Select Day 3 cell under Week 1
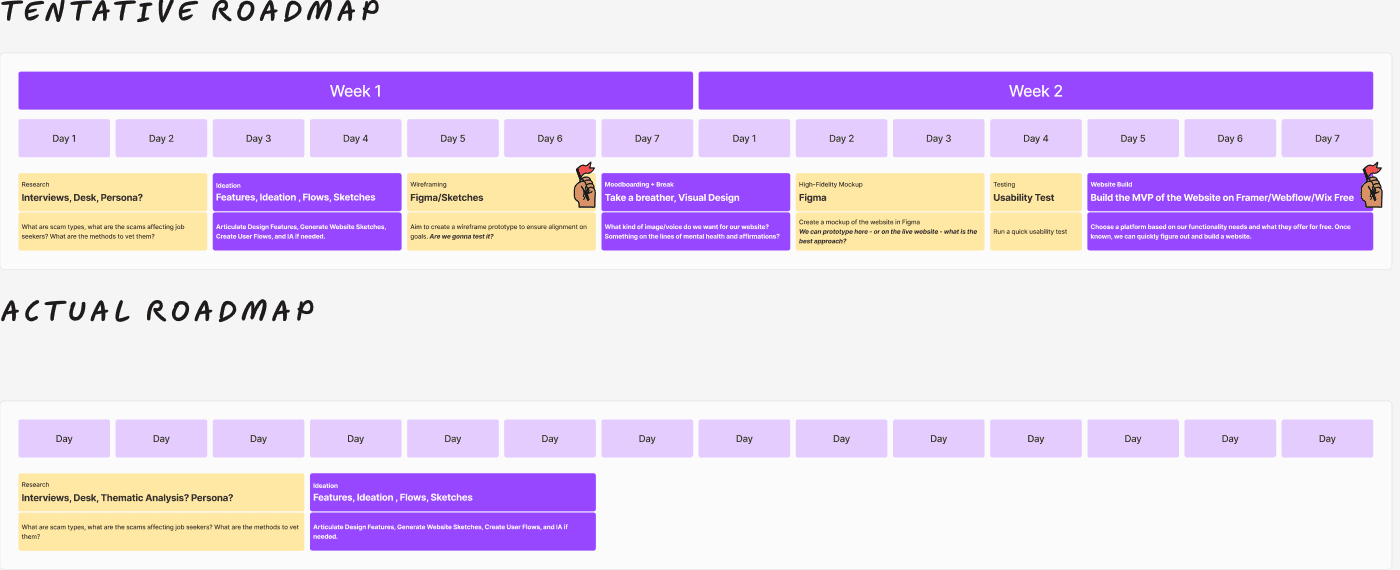 (x=258, y=139)
